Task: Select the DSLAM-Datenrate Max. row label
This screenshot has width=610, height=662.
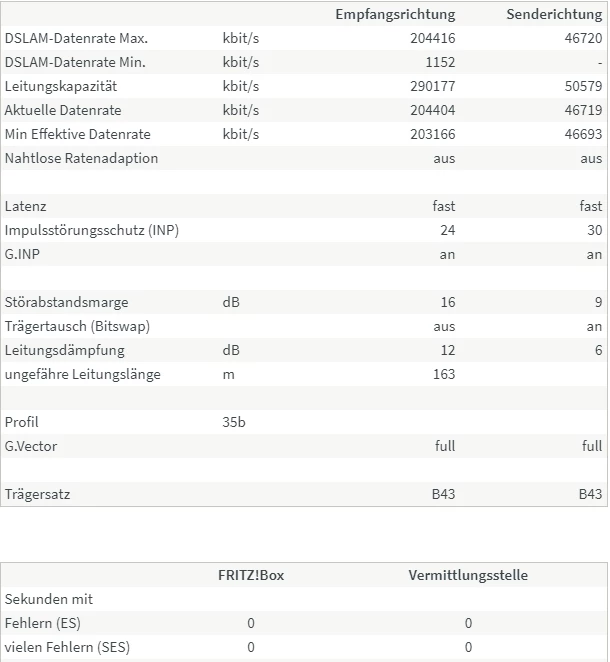Action: point(76,38)
